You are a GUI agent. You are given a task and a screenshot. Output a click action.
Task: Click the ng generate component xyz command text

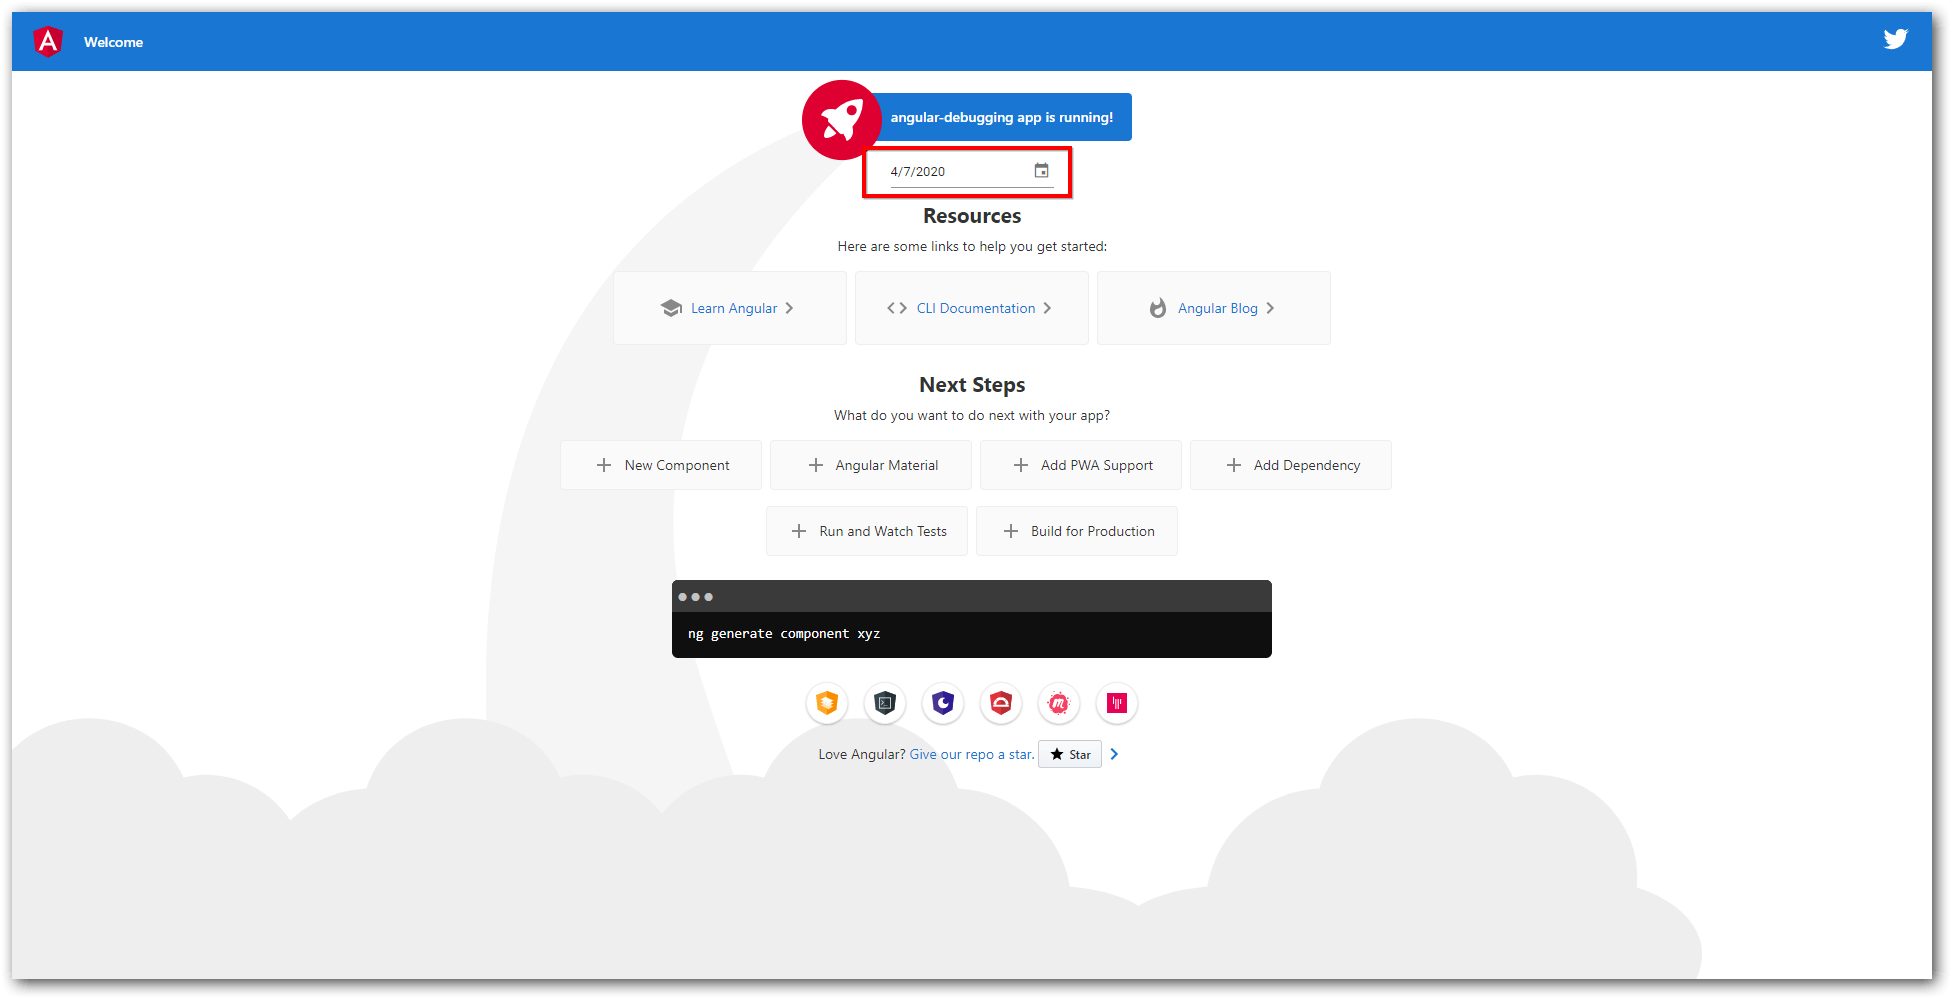click(x=784, y=634)
